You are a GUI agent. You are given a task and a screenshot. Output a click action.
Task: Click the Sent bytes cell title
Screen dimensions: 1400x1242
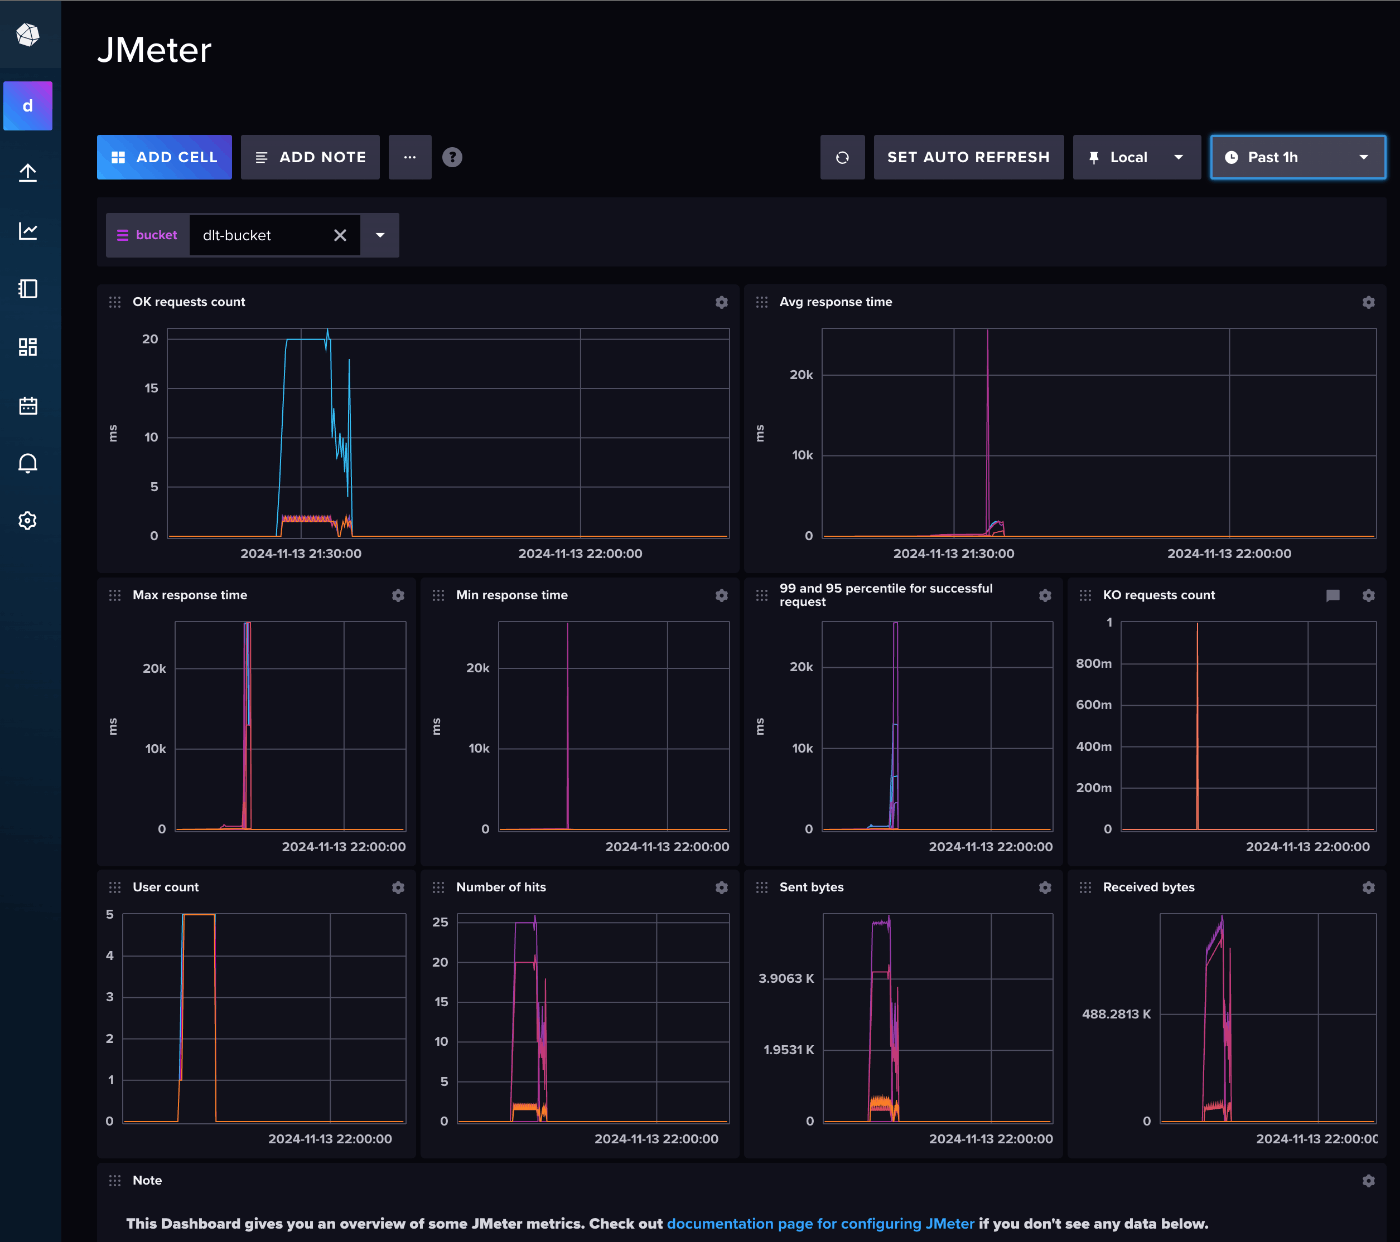tap(812, 887)
